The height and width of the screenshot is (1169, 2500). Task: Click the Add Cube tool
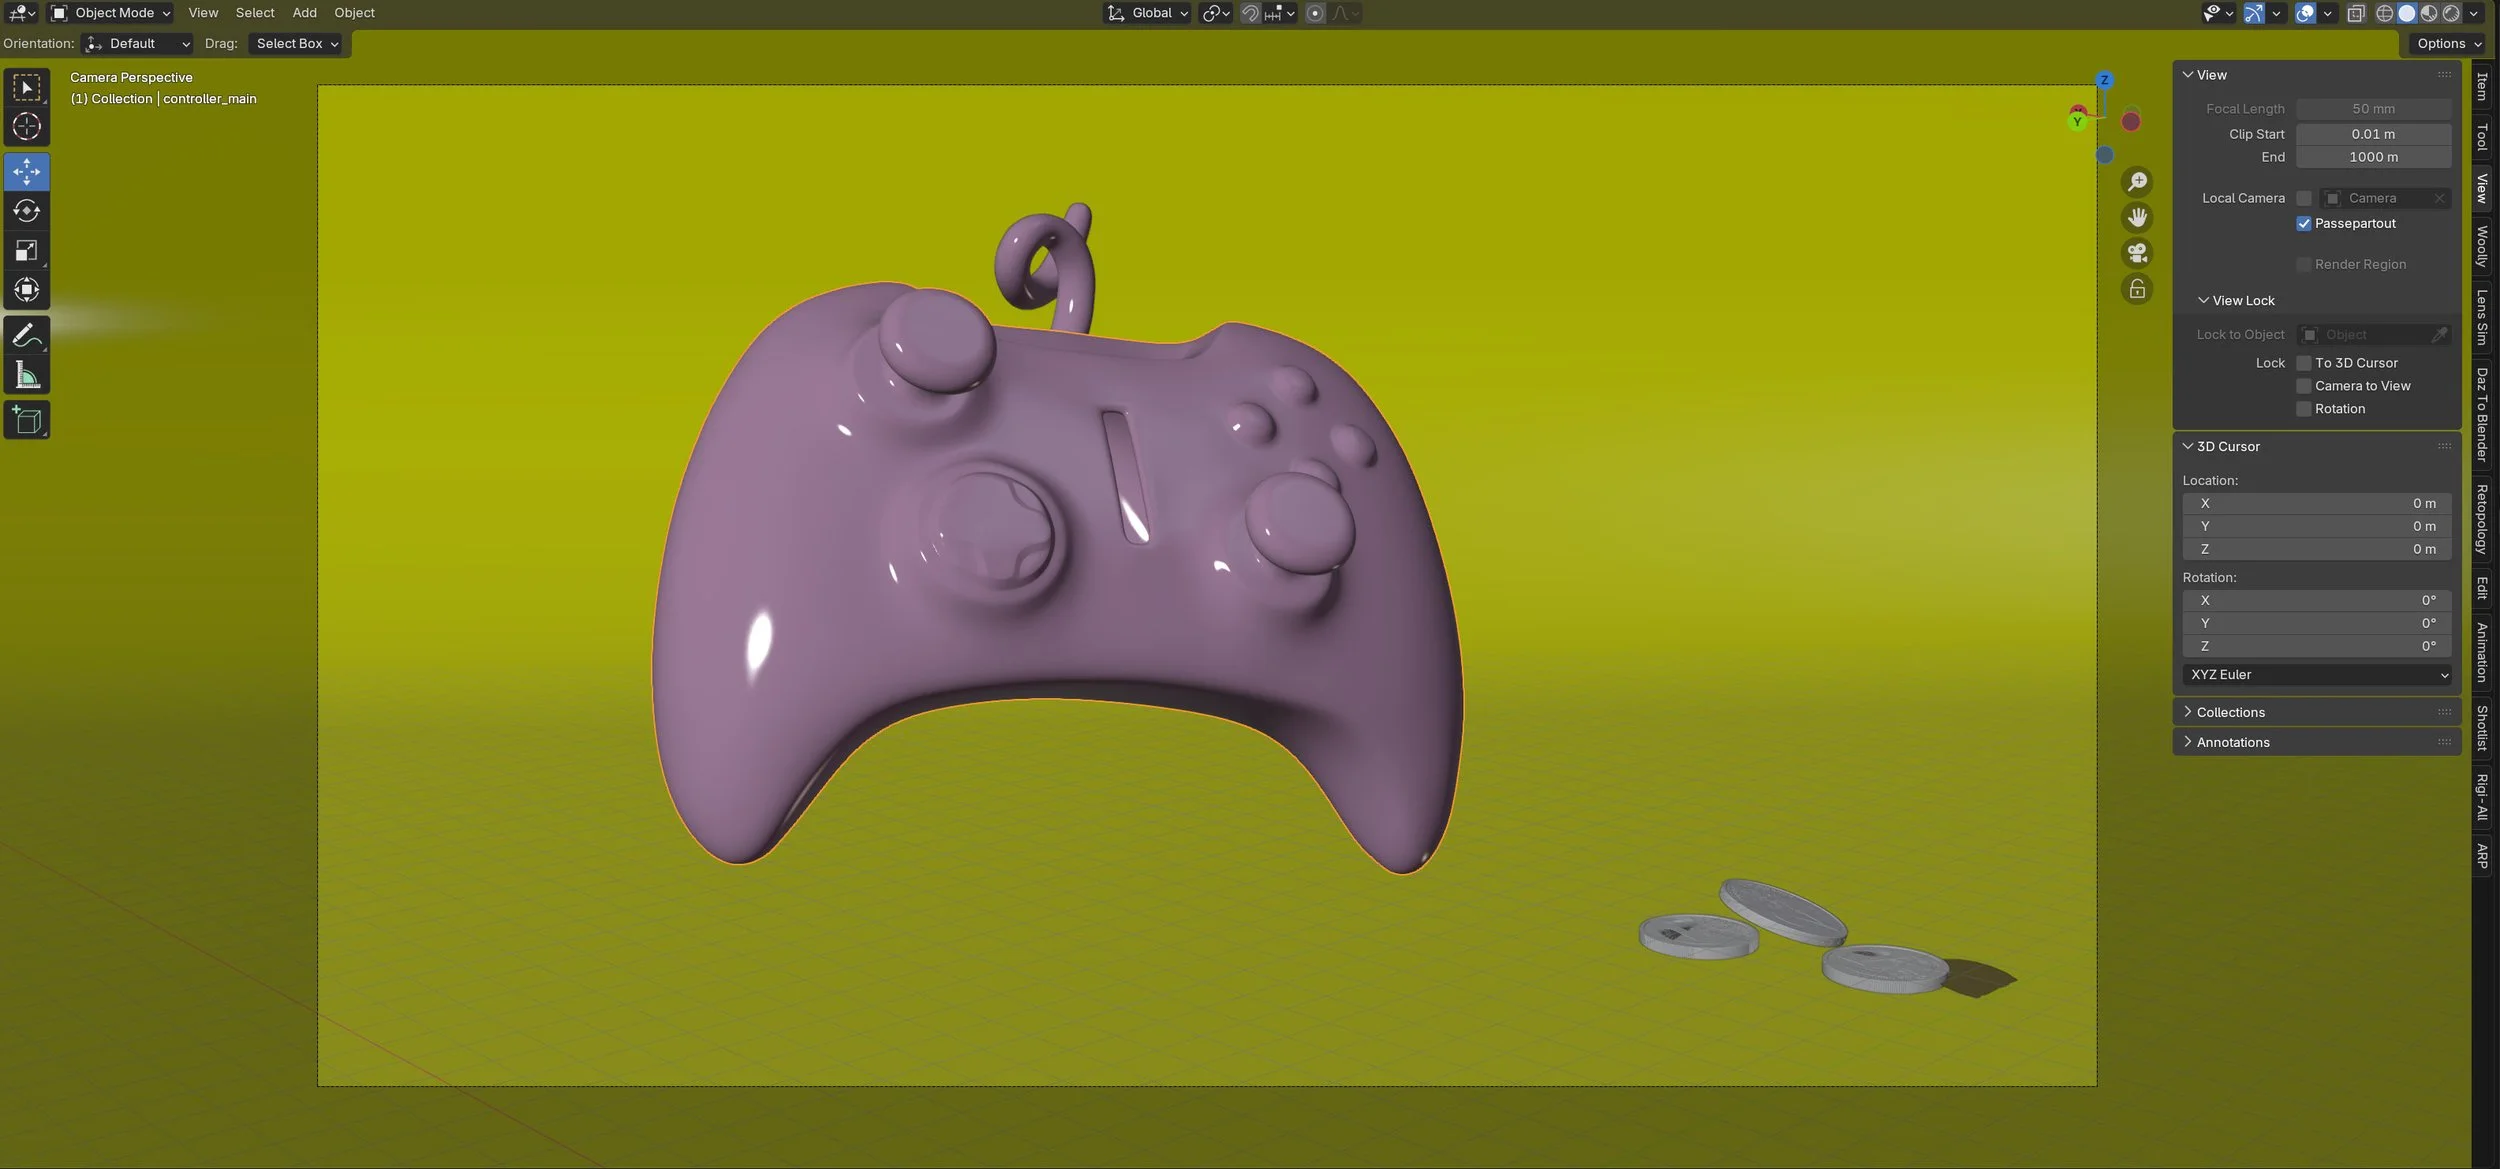pyautogui.click(x=27, y=420)
